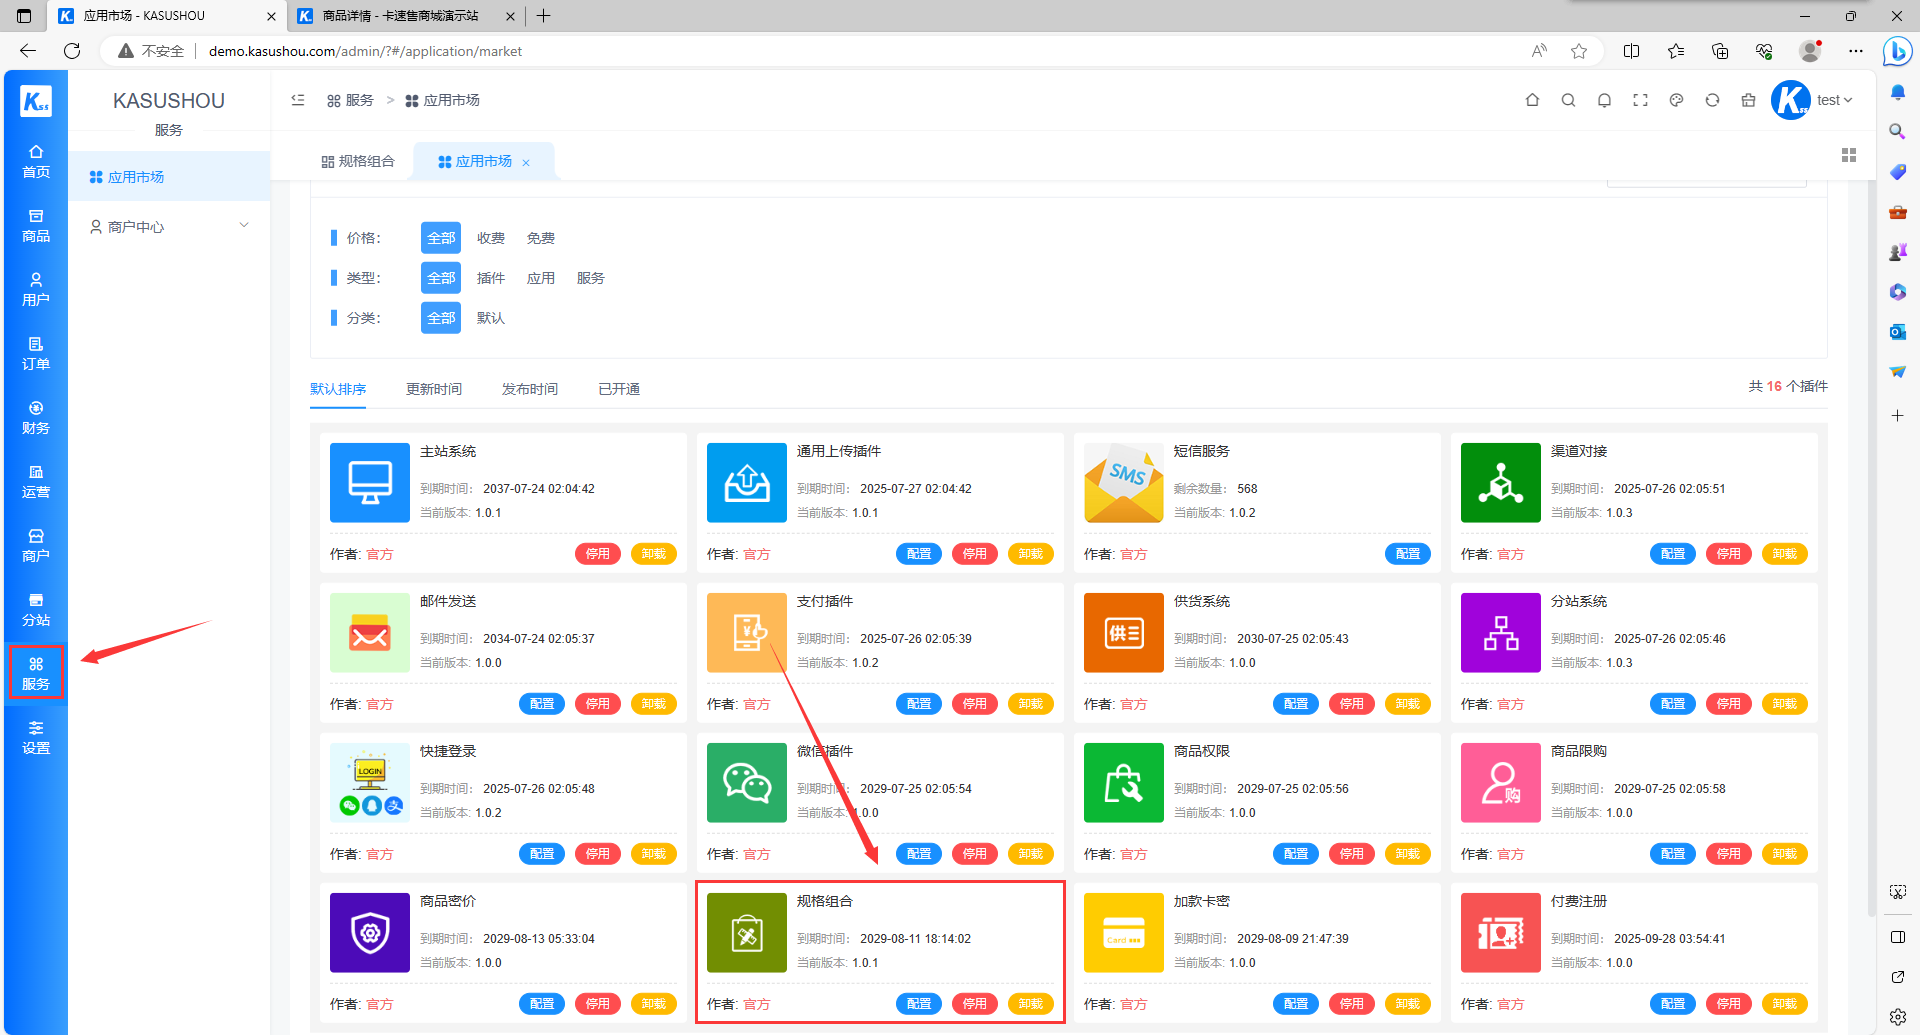Screen dimensions: 1920x1035
Task: Click 配置 for the 短信服务 plugin
Action: tap(1408, 554)
